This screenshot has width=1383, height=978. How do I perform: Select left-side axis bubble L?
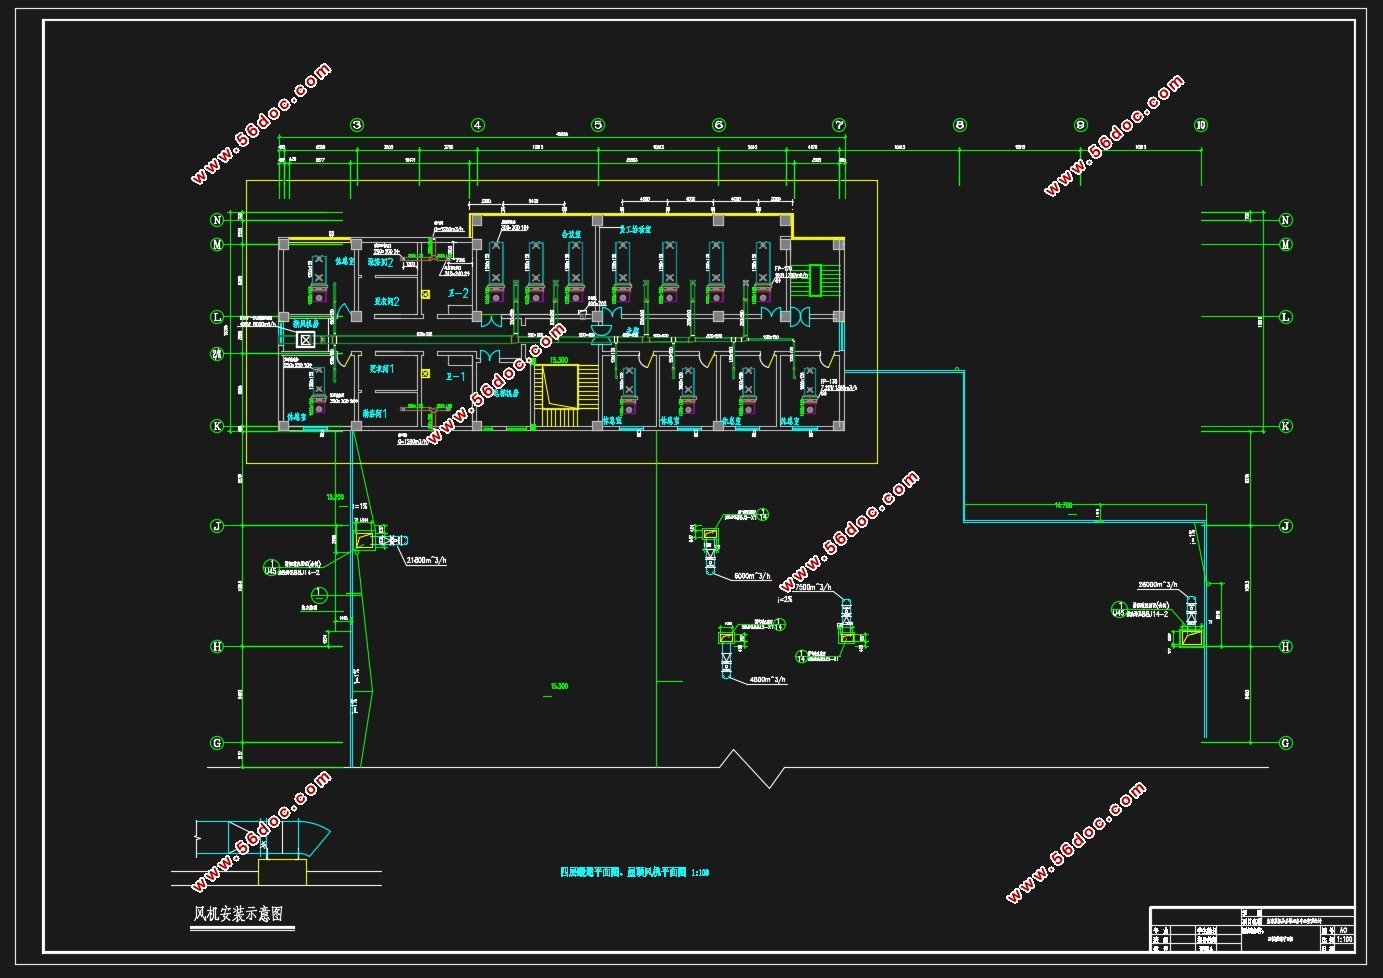[x=217, y=317]
